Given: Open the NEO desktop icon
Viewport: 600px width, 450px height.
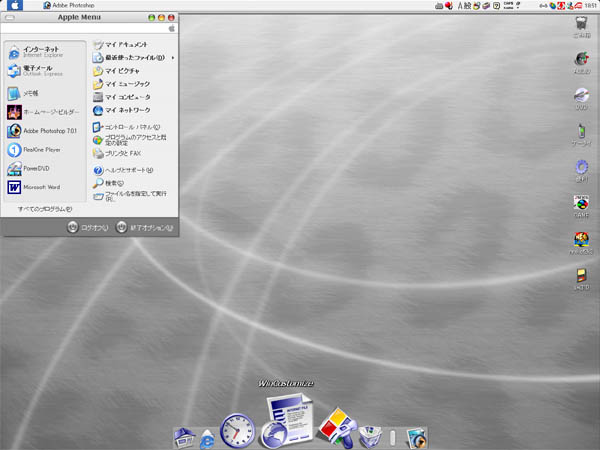Looking at the screenshot, I should pos(581,243).
